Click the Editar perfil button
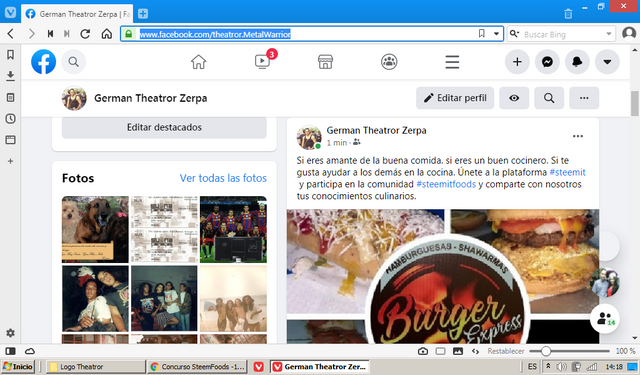640x375 pixels. [455, 98]
